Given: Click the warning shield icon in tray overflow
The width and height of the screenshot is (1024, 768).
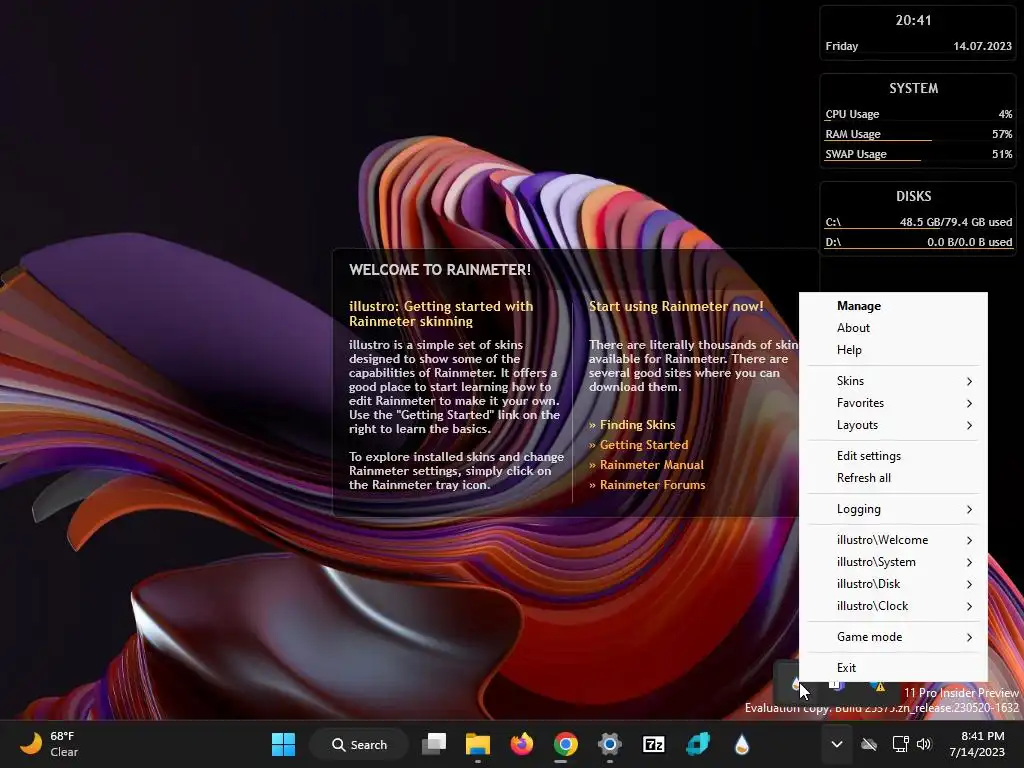Looking at the screenshot, I should pos(878,686).
